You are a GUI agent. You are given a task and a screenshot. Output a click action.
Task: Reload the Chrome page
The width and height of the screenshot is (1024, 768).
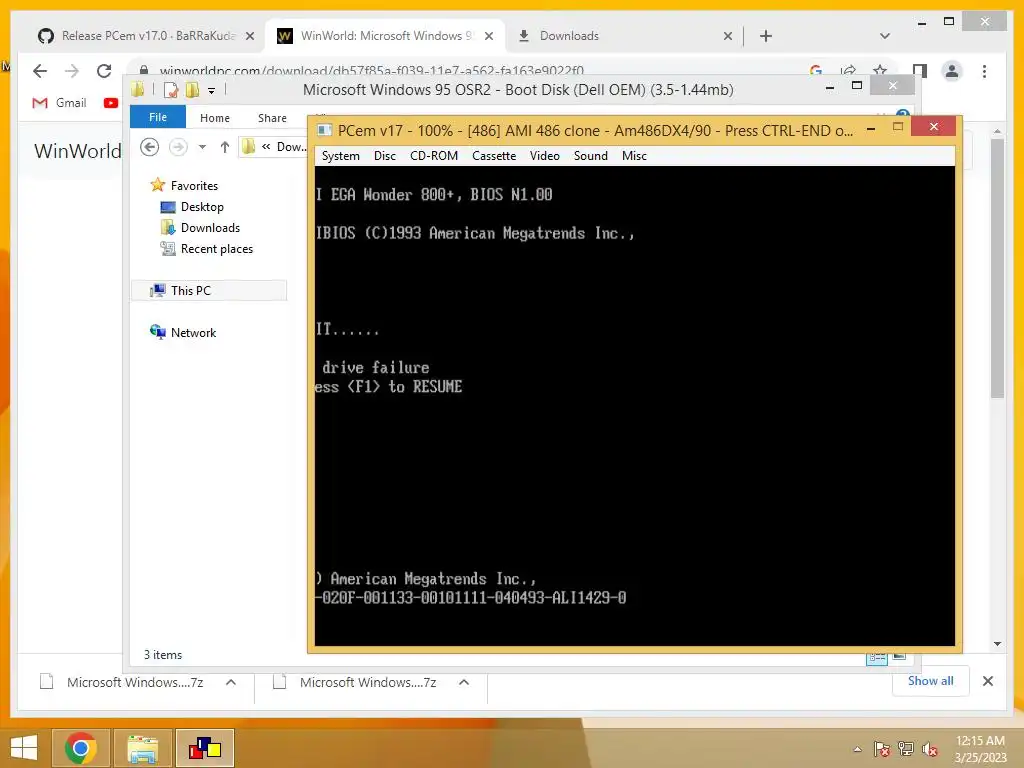pyautogui.click(x=104, y=71)
